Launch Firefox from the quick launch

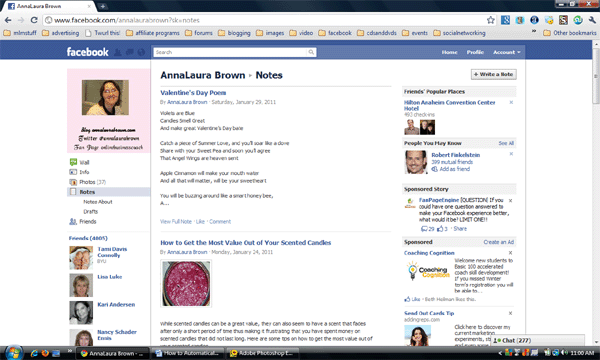click(x=45, y=353)
